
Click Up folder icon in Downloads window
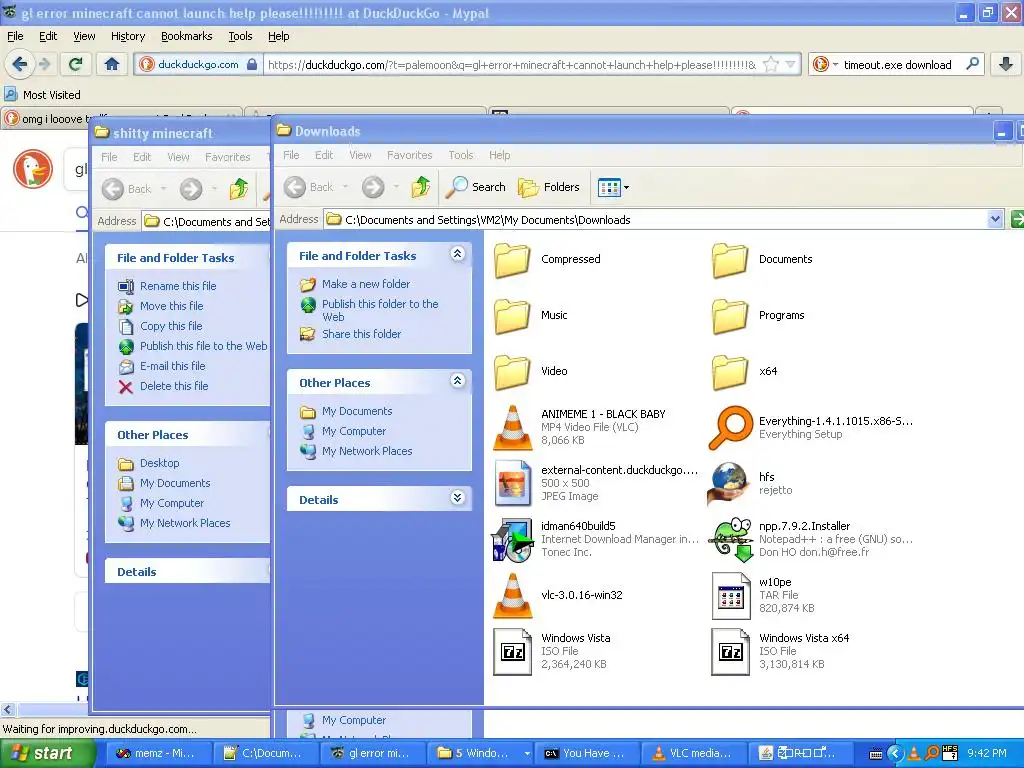tap(421, 187)
